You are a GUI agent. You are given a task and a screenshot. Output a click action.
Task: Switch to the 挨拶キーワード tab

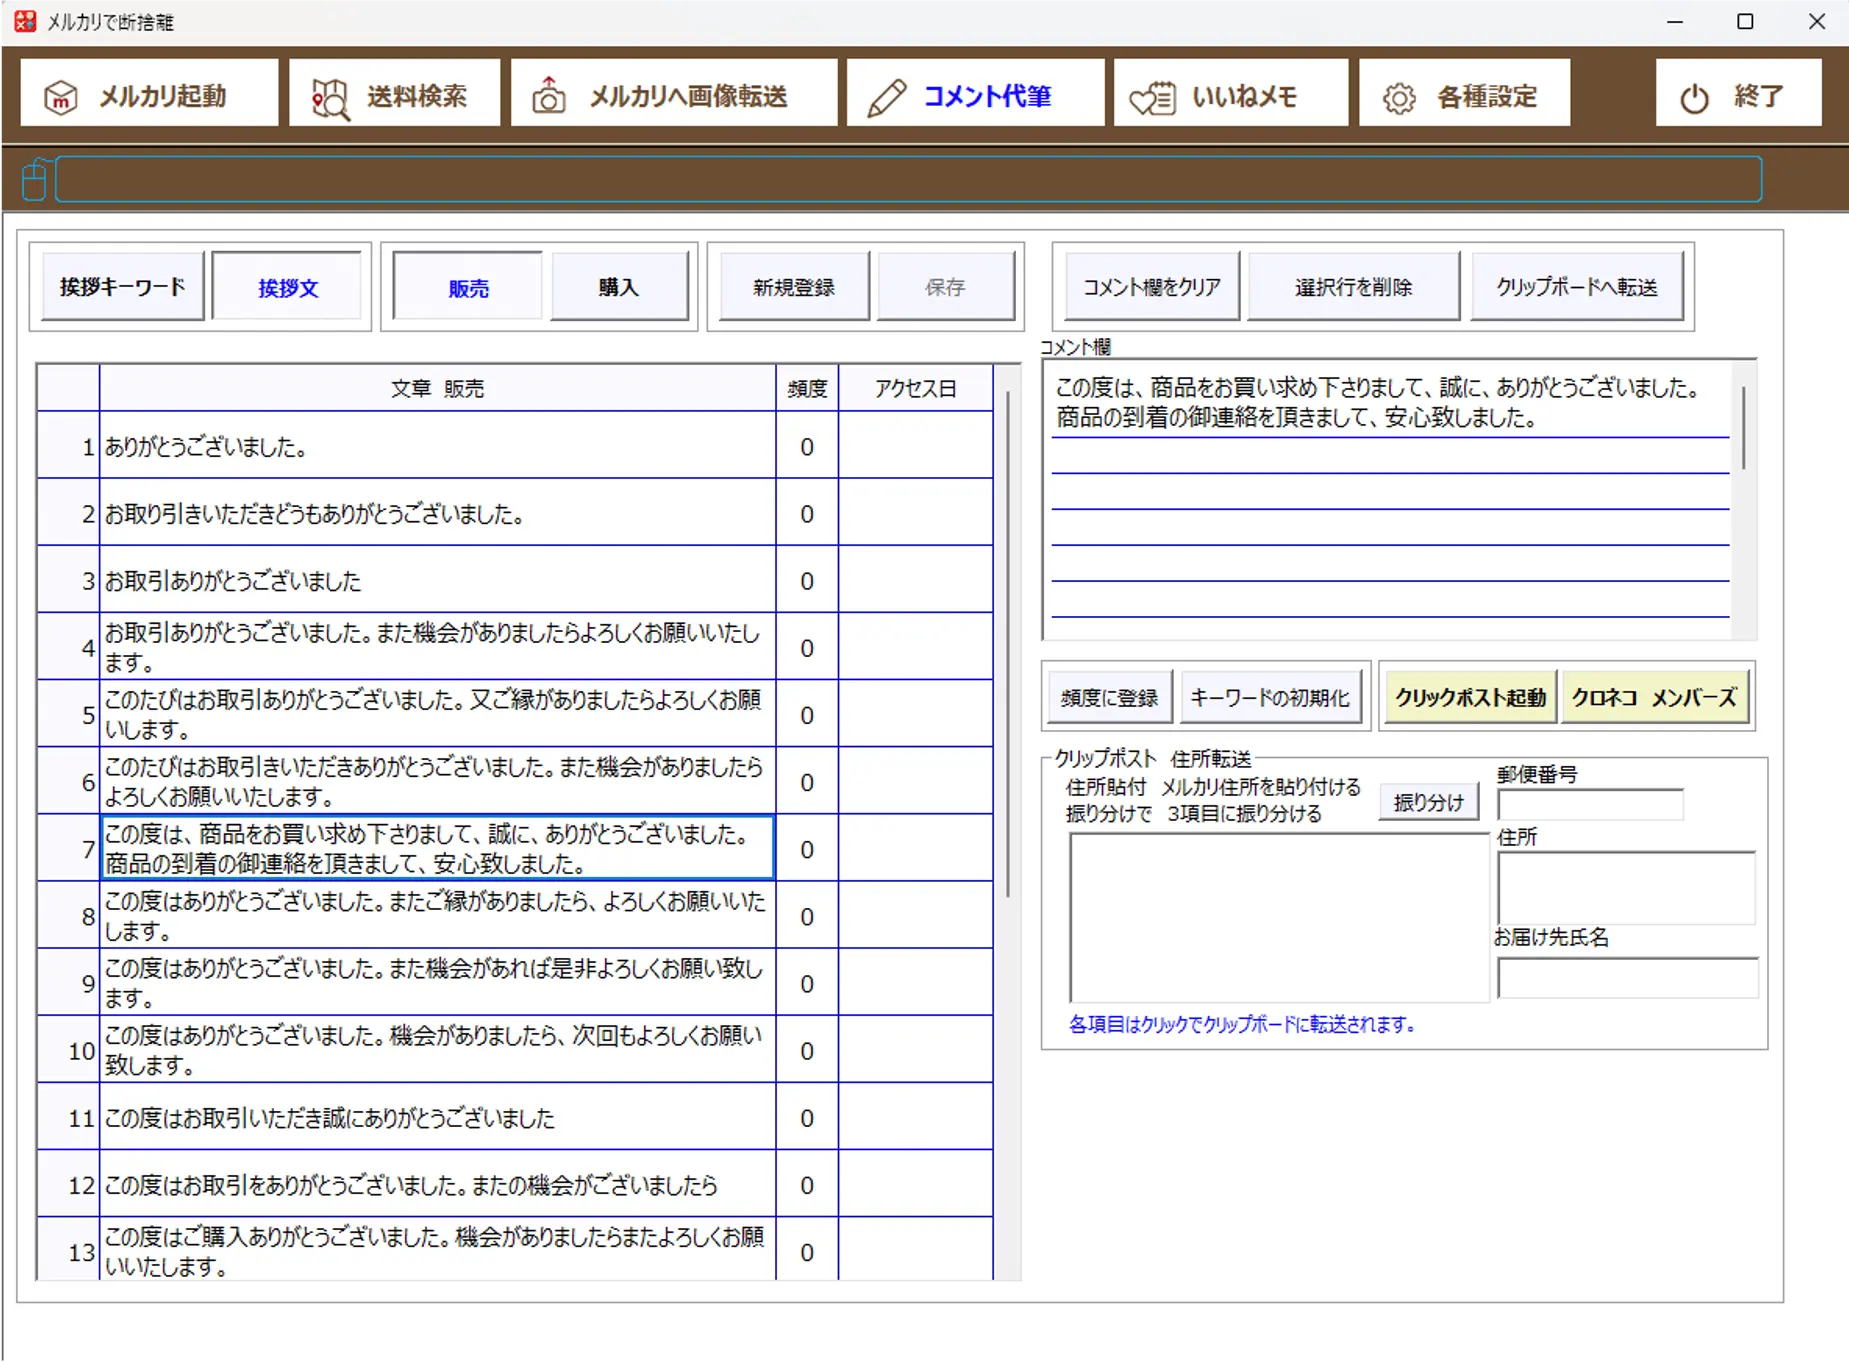(121, 286)
